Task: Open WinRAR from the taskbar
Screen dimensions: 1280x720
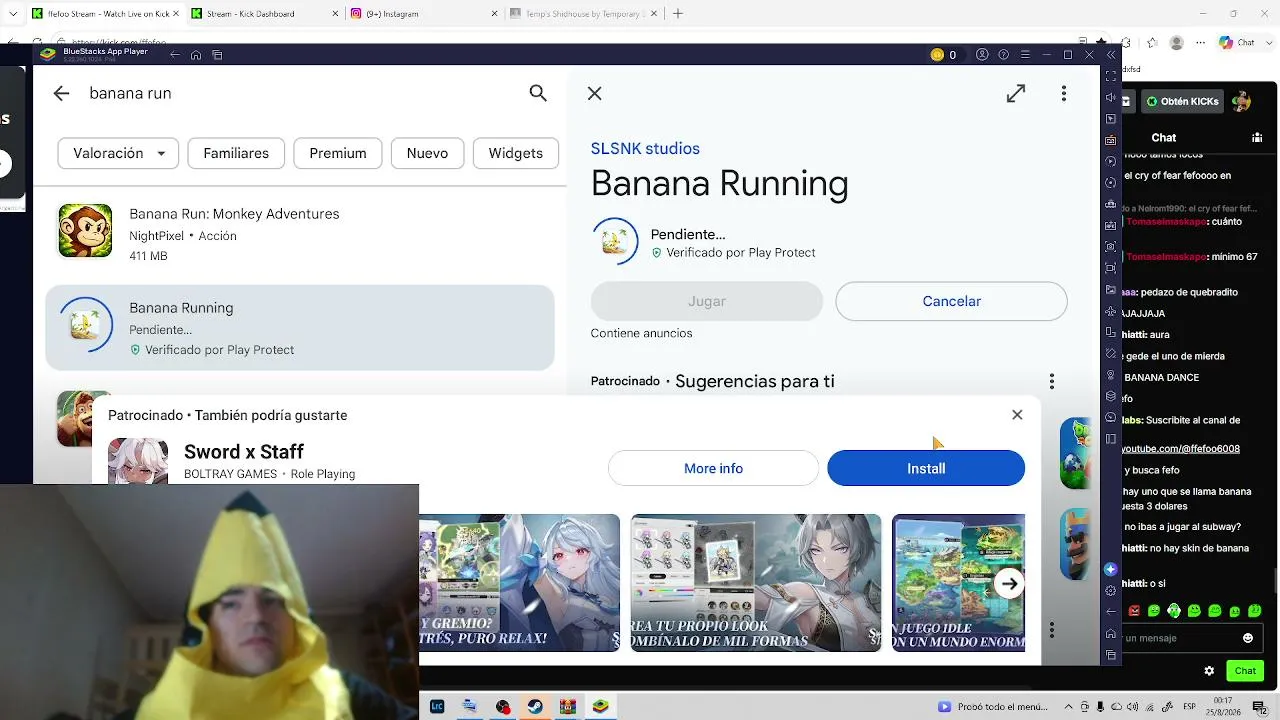Action: pos(568,706)
